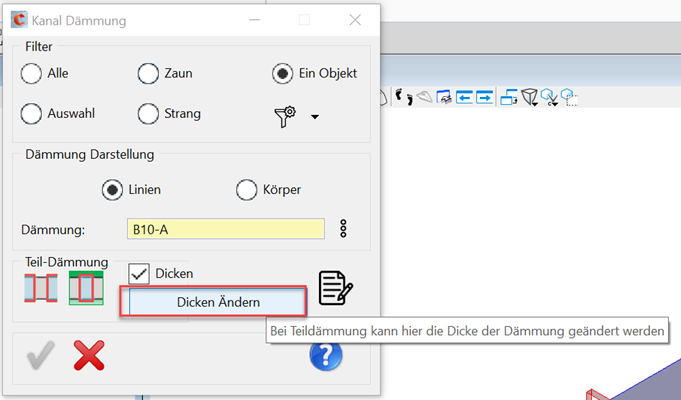The height and width of the screenshot is (400, 681).
Task: Click the Dicken Ändern button
Action: (x=218, y=302)
